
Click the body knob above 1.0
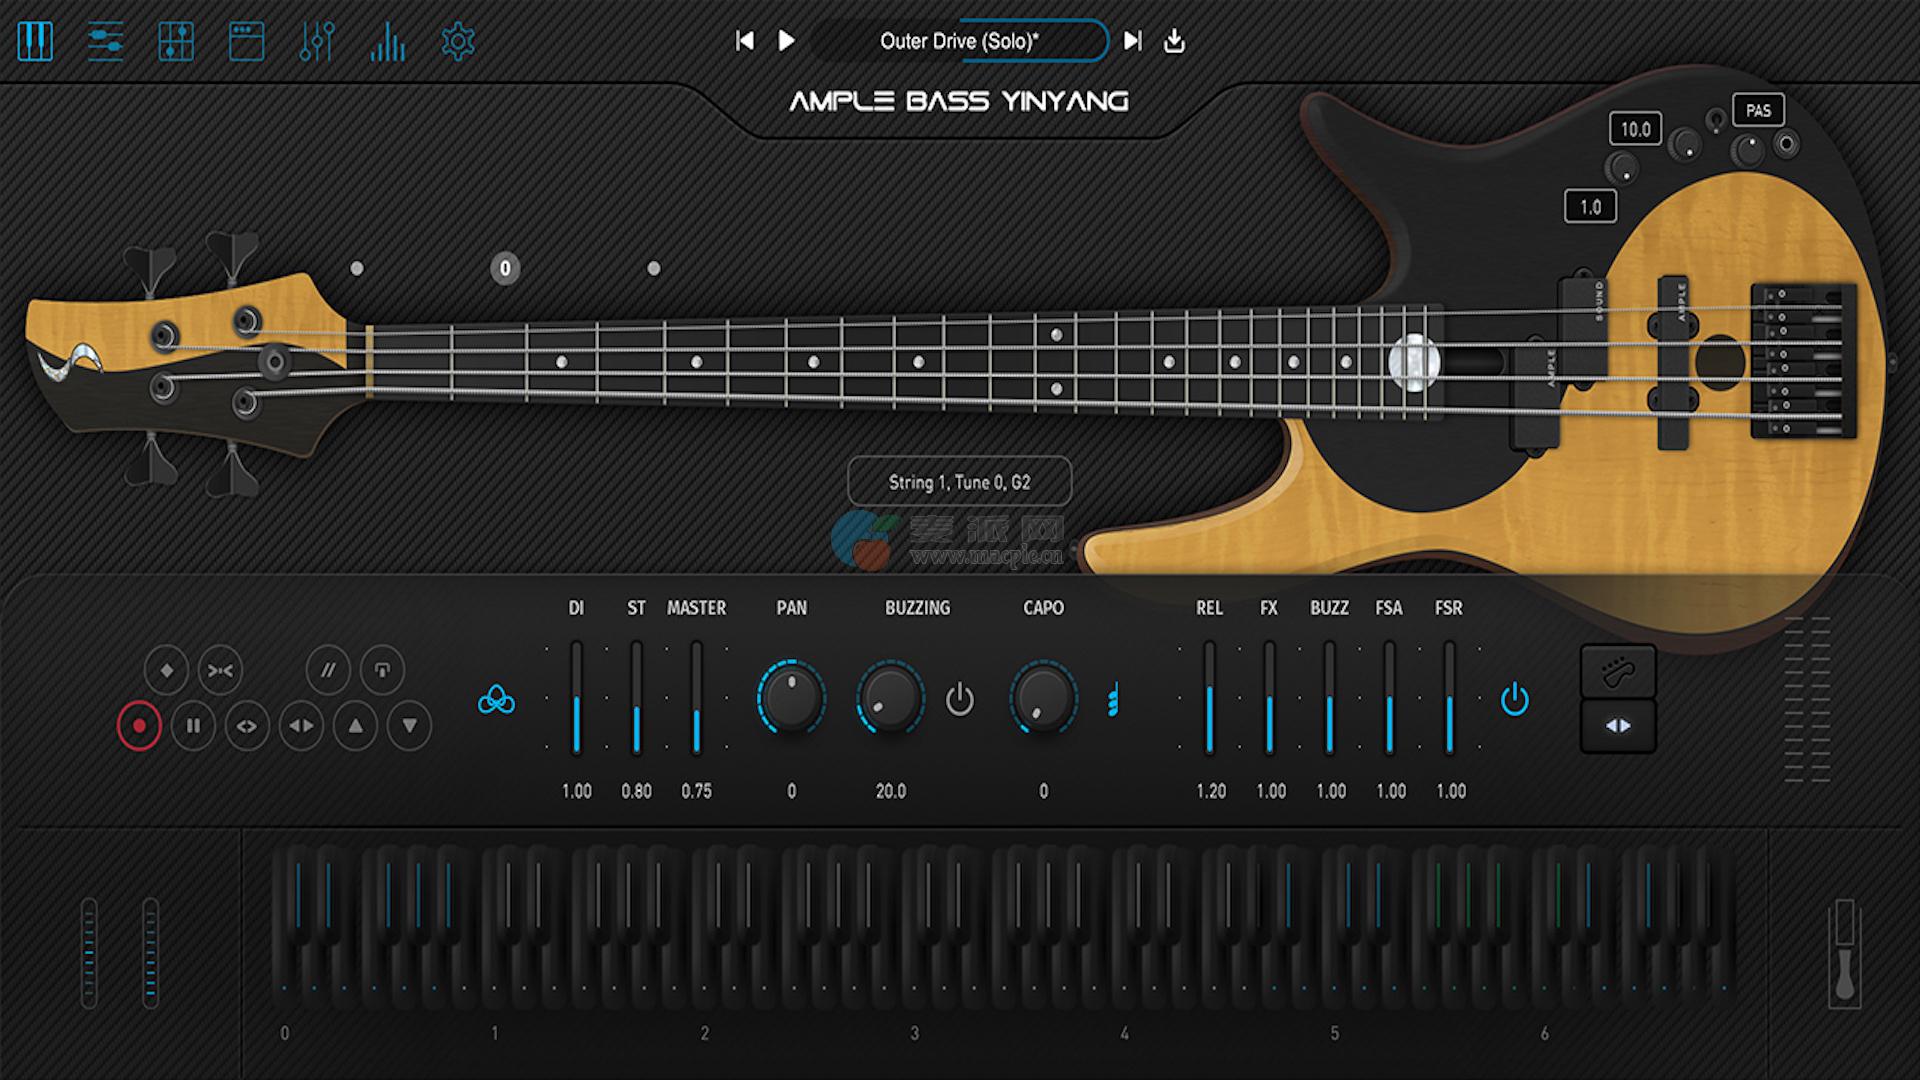(x=1622, y=167)
